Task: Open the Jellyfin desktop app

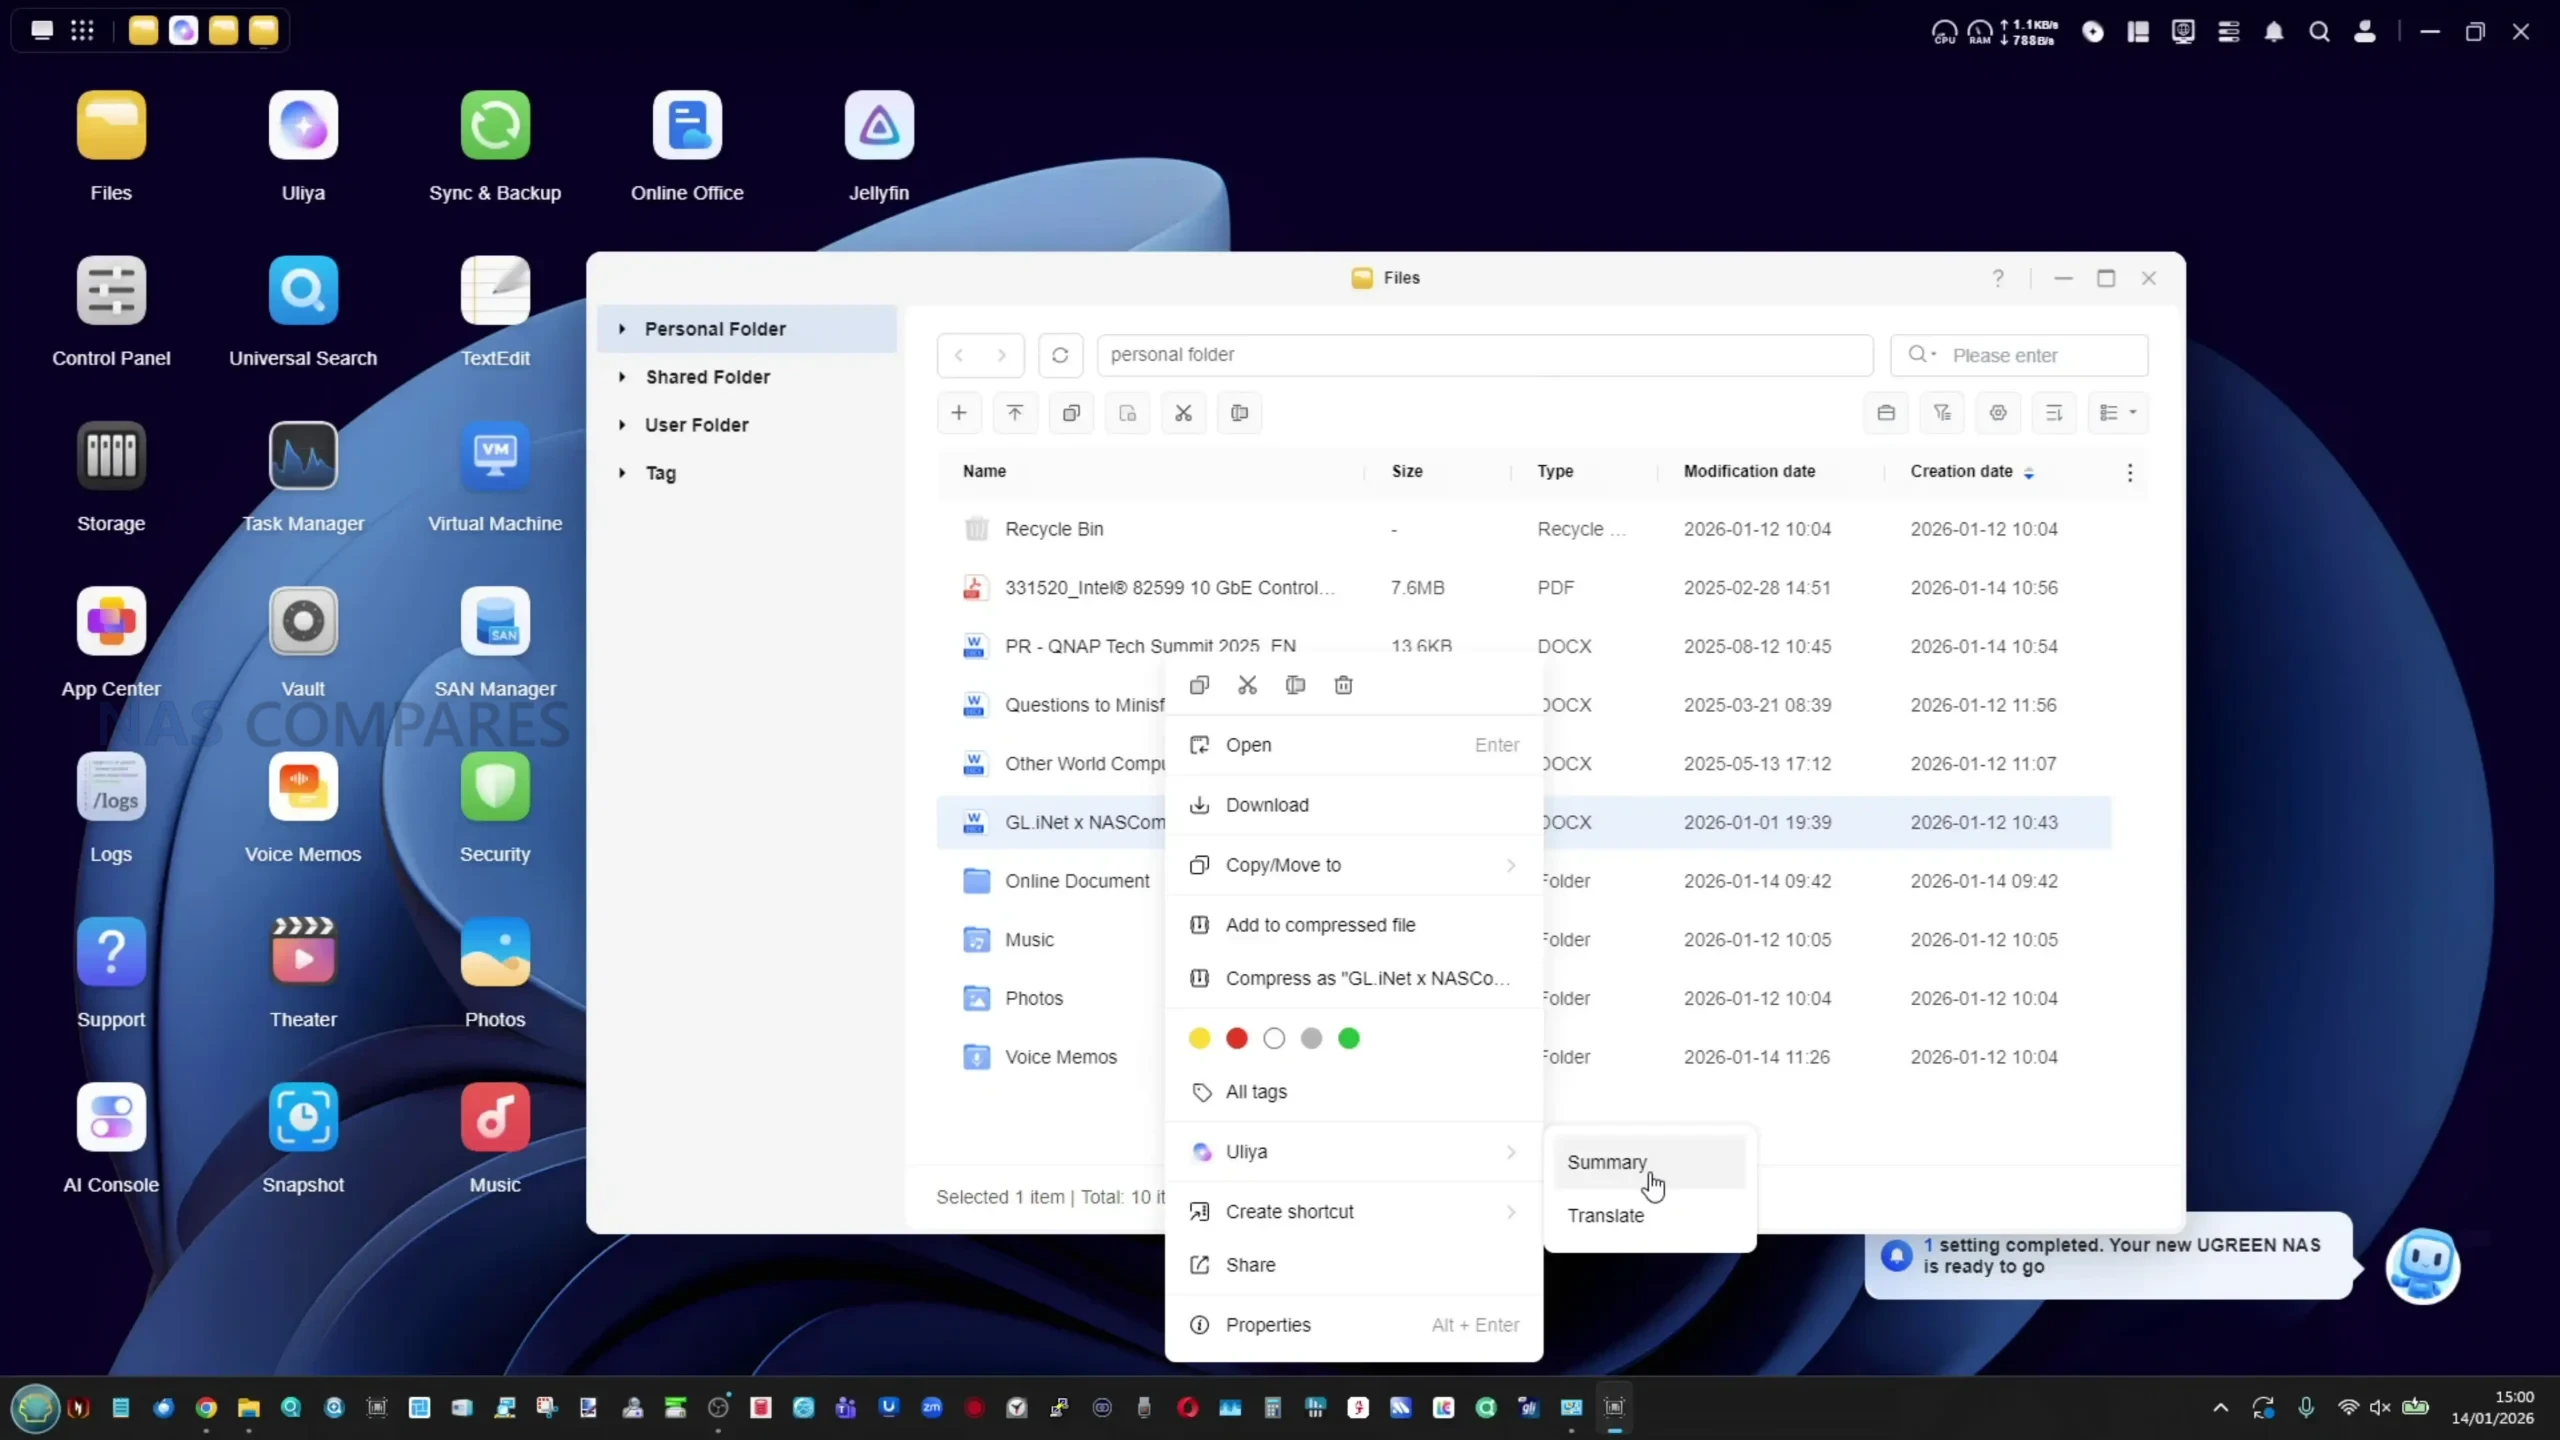Action: [x=878, y=126]
